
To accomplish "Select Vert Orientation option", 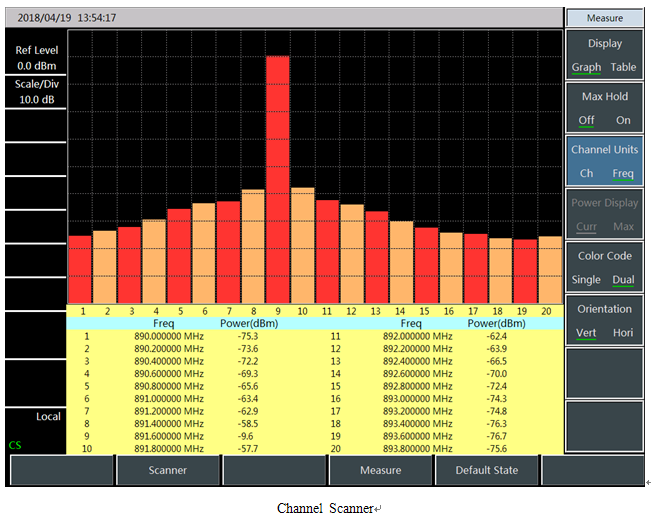I will (x=586, y=332).
